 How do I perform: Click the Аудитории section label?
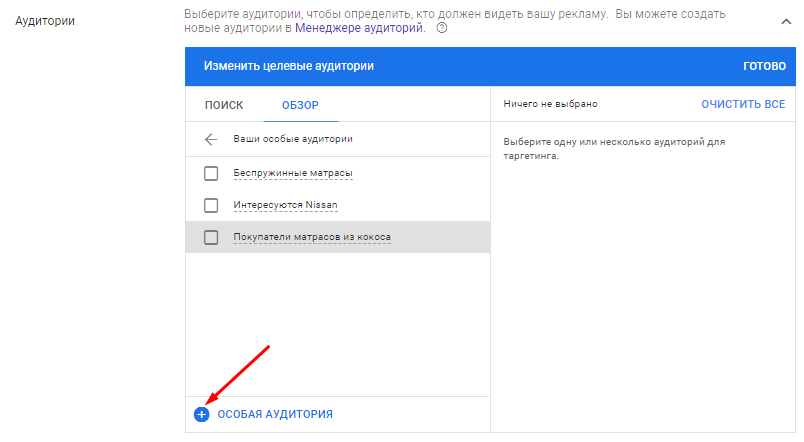45,21
